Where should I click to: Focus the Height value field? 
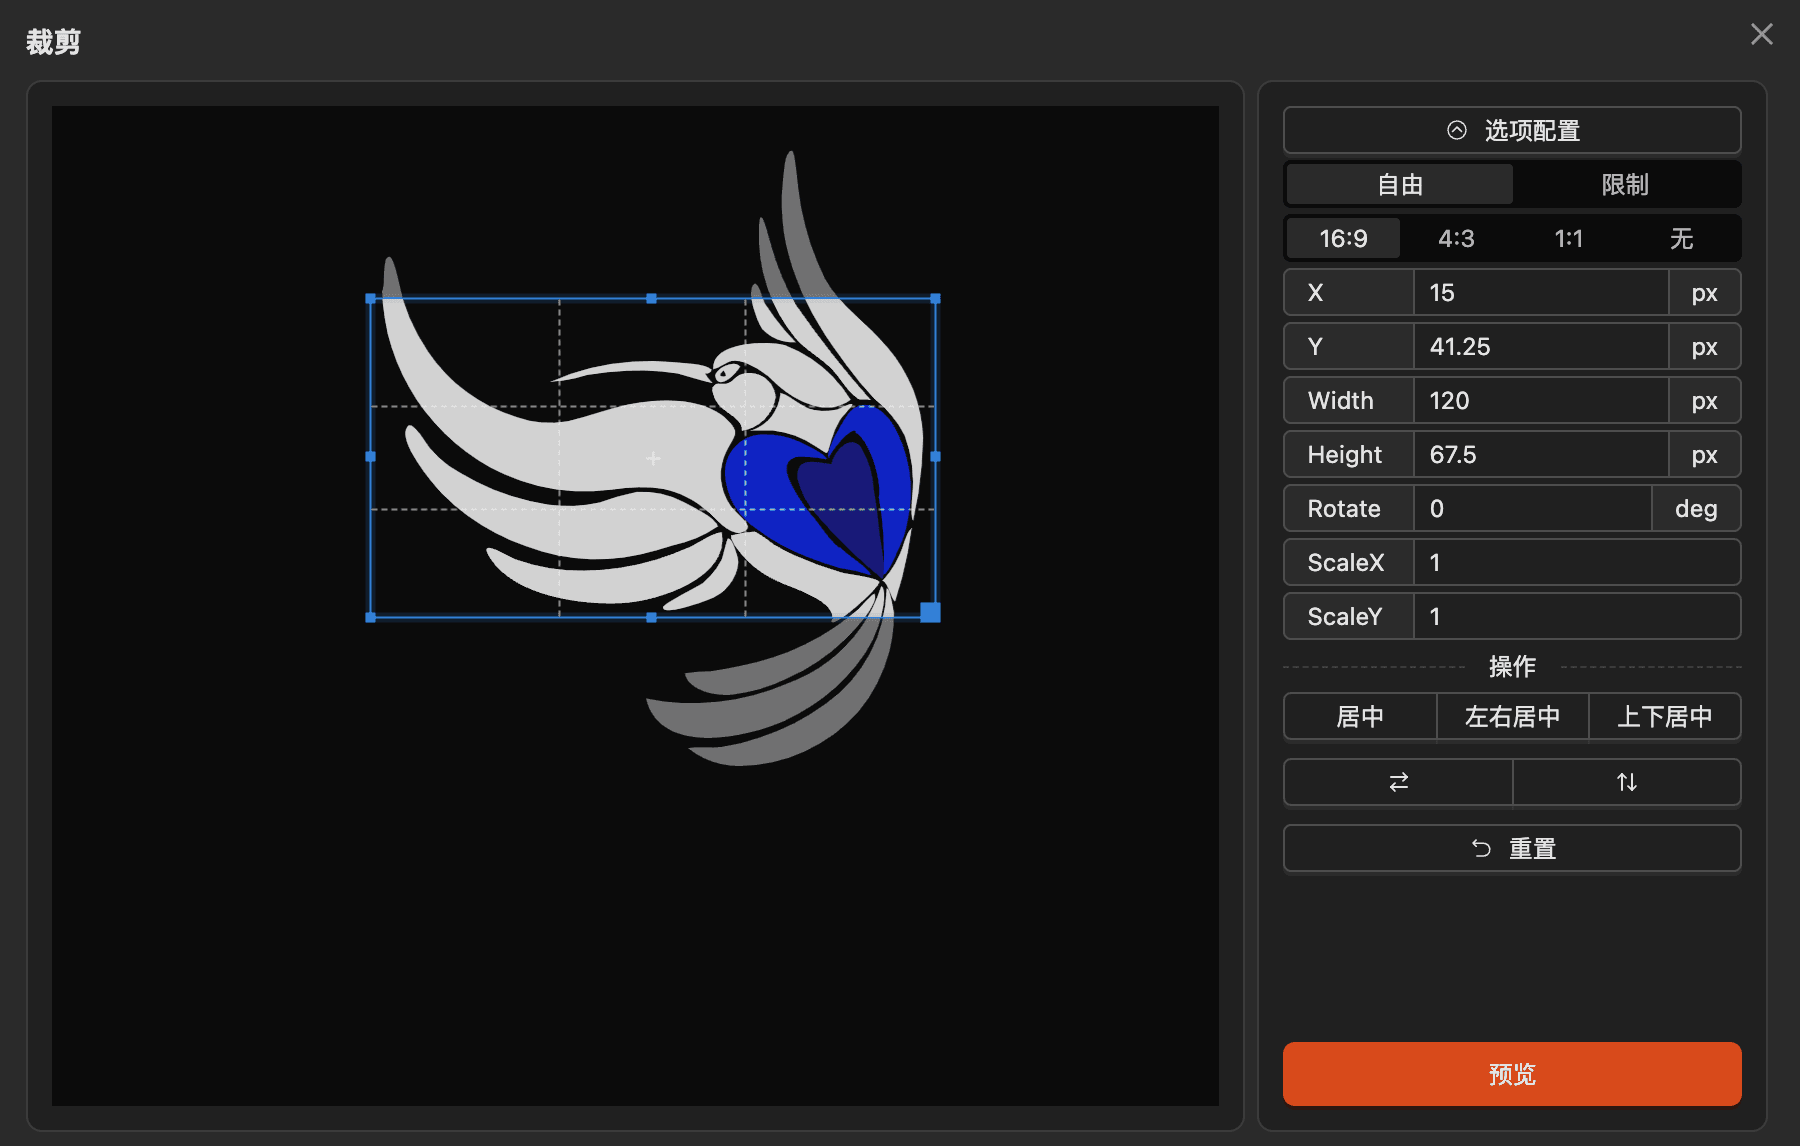coord(1541,454)
